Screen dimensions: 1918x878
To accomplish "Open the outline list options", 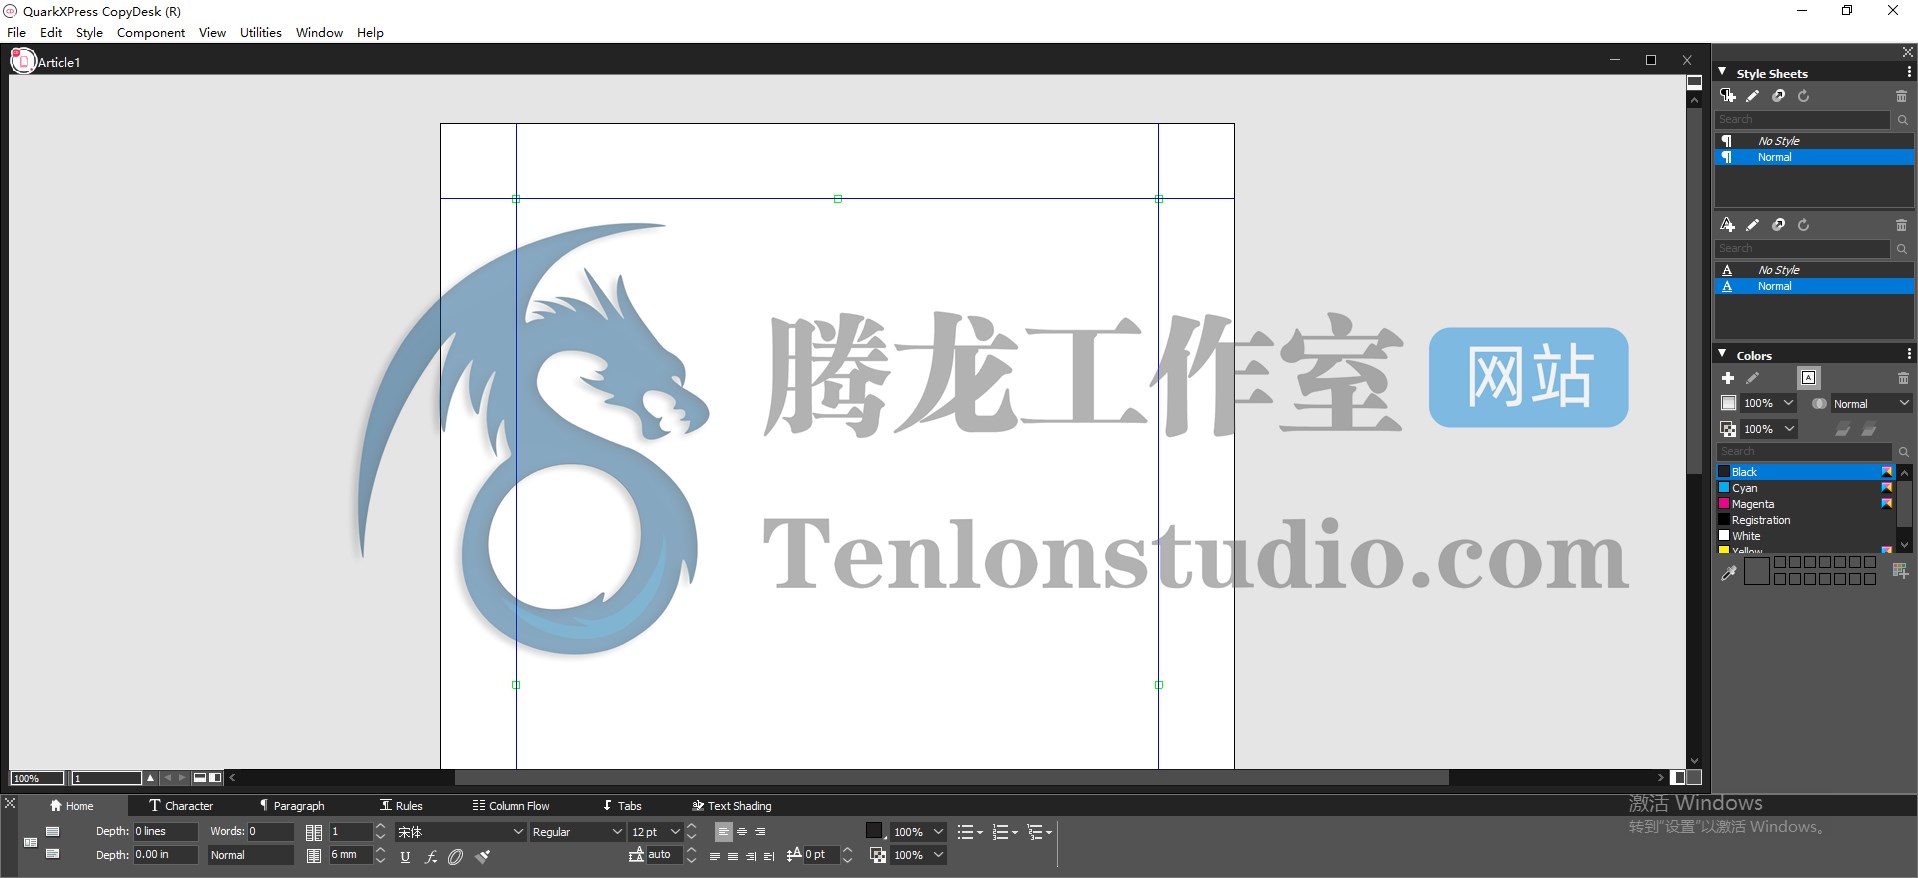I will [1040, 832].
